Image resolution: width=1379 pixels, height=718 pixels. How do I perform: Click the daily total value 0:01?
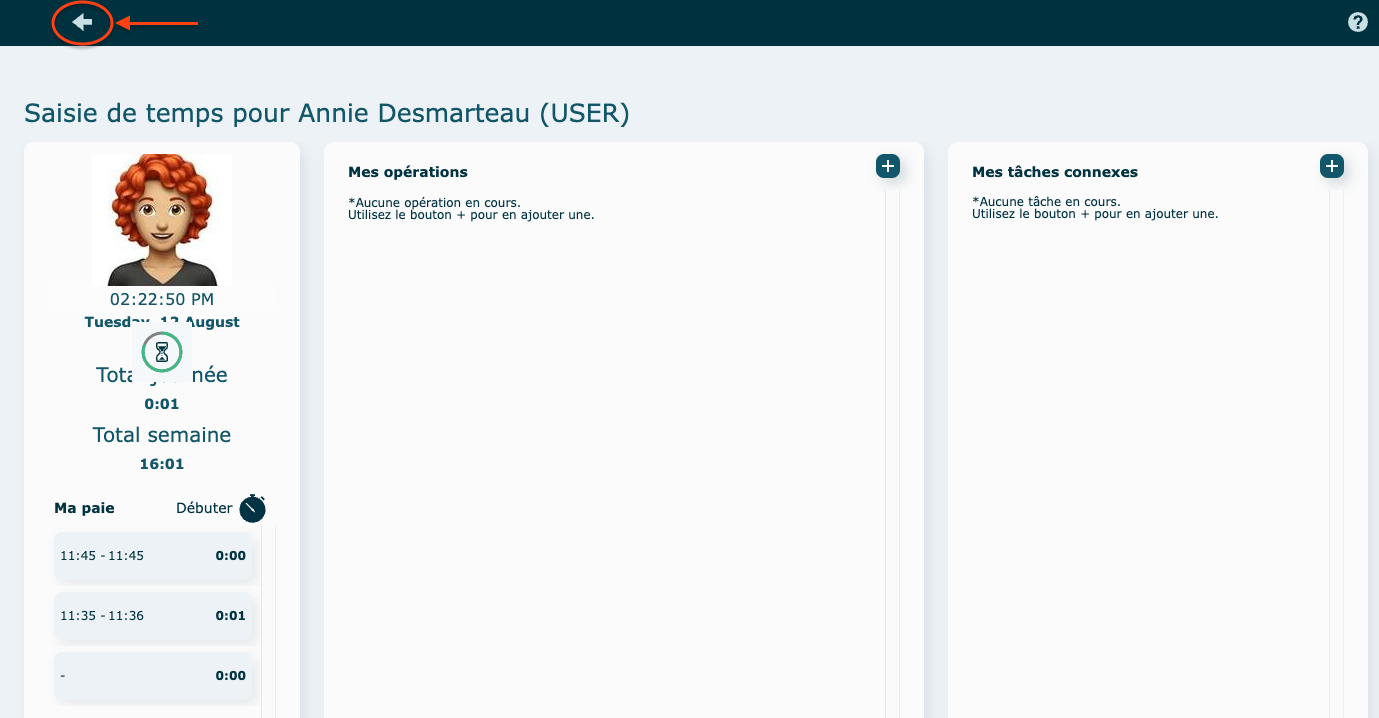pos(162,404)
